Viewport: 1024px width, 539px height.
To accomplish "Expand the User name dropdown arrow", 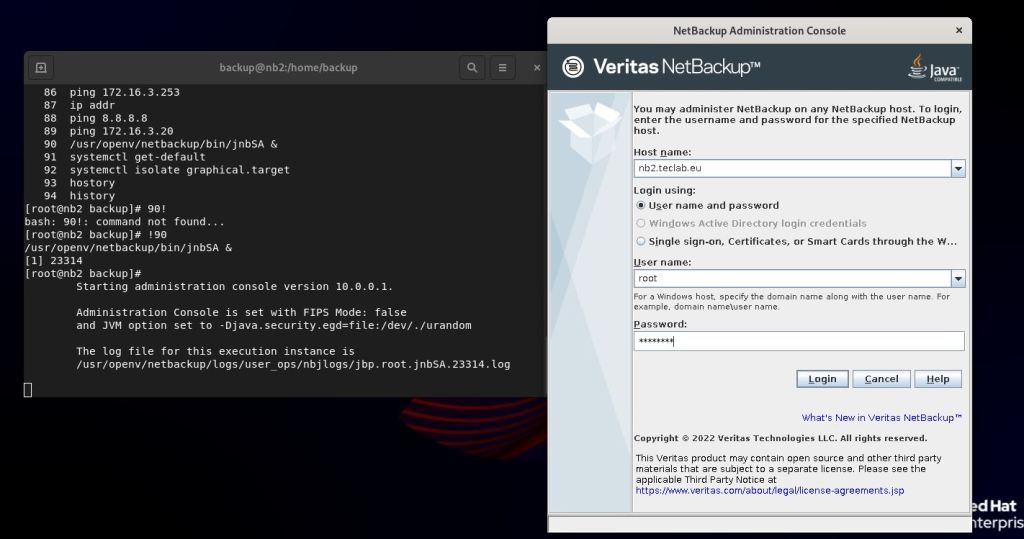I will coord(958,279).
